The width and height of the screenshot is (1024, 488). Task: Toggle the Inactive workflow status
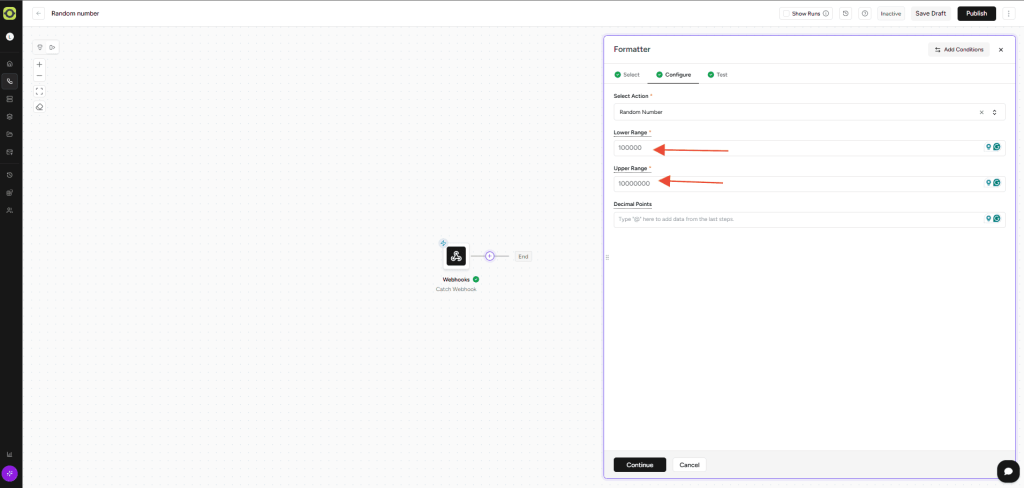click(890, 14)
